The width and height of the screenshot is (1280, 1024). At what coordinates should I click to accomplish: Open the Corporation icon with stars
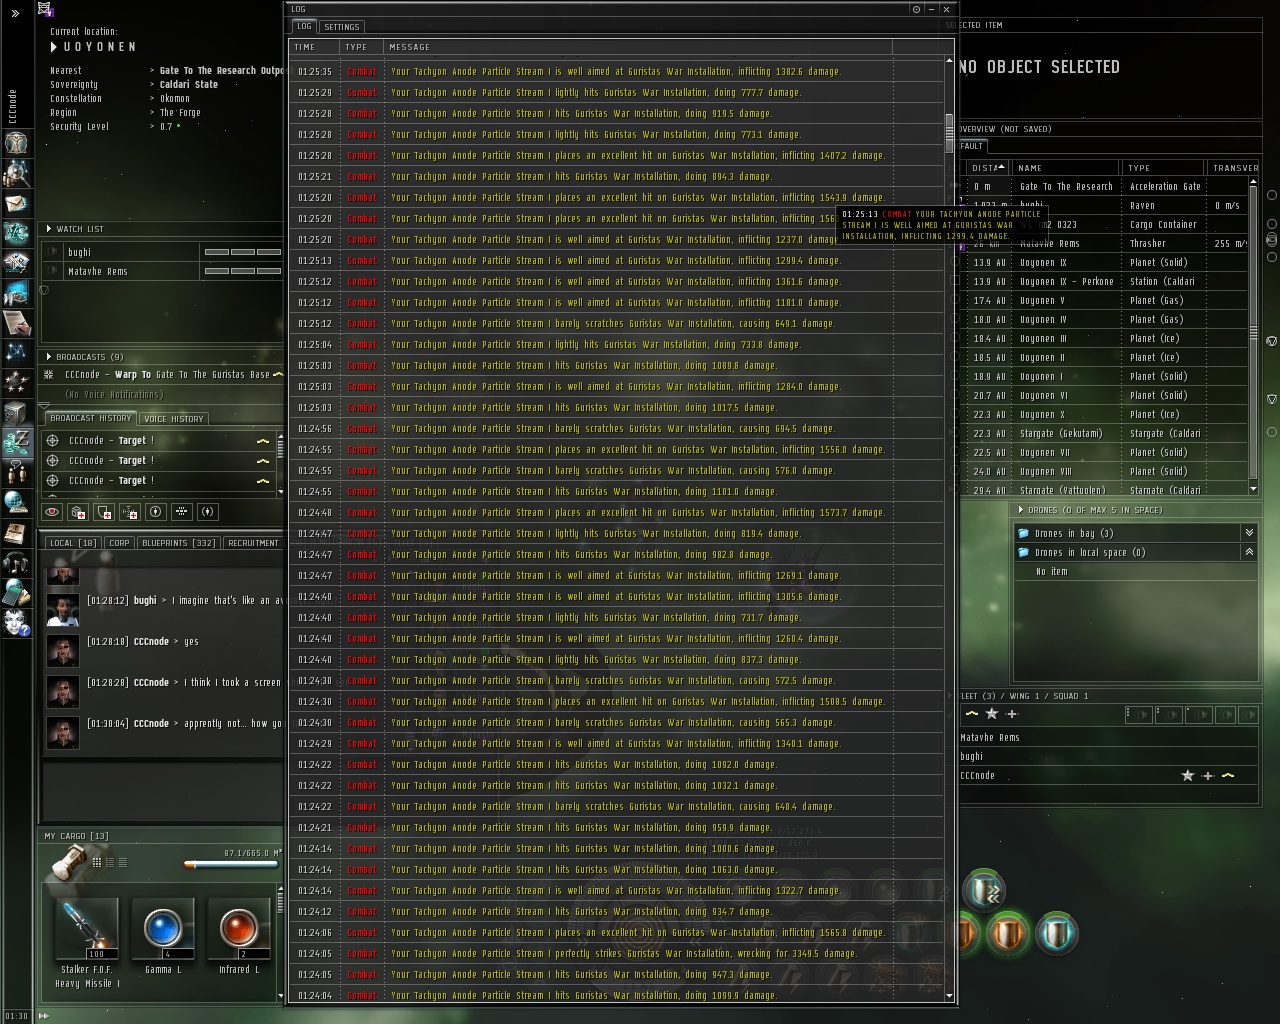[16, 382]
